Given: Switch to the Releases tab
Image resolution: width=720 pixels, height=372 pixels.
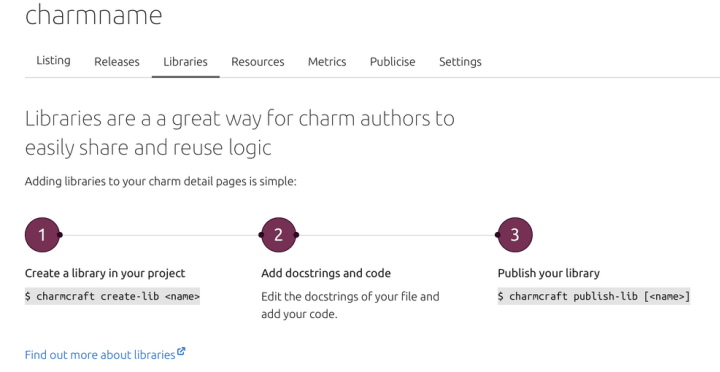Looking at the screenshot, I should (117, 62).
